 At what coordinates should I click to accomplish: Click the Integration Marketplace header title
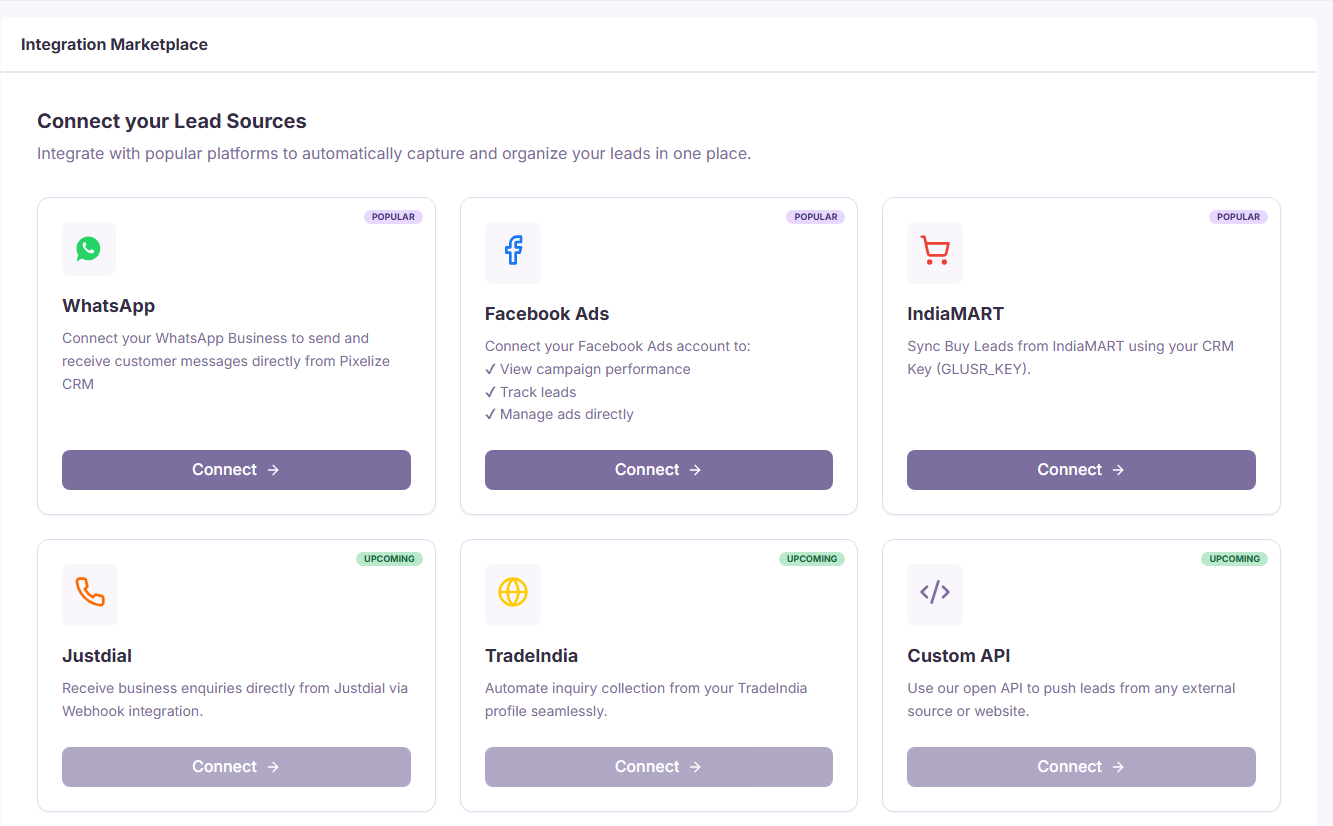pos(114,45)
